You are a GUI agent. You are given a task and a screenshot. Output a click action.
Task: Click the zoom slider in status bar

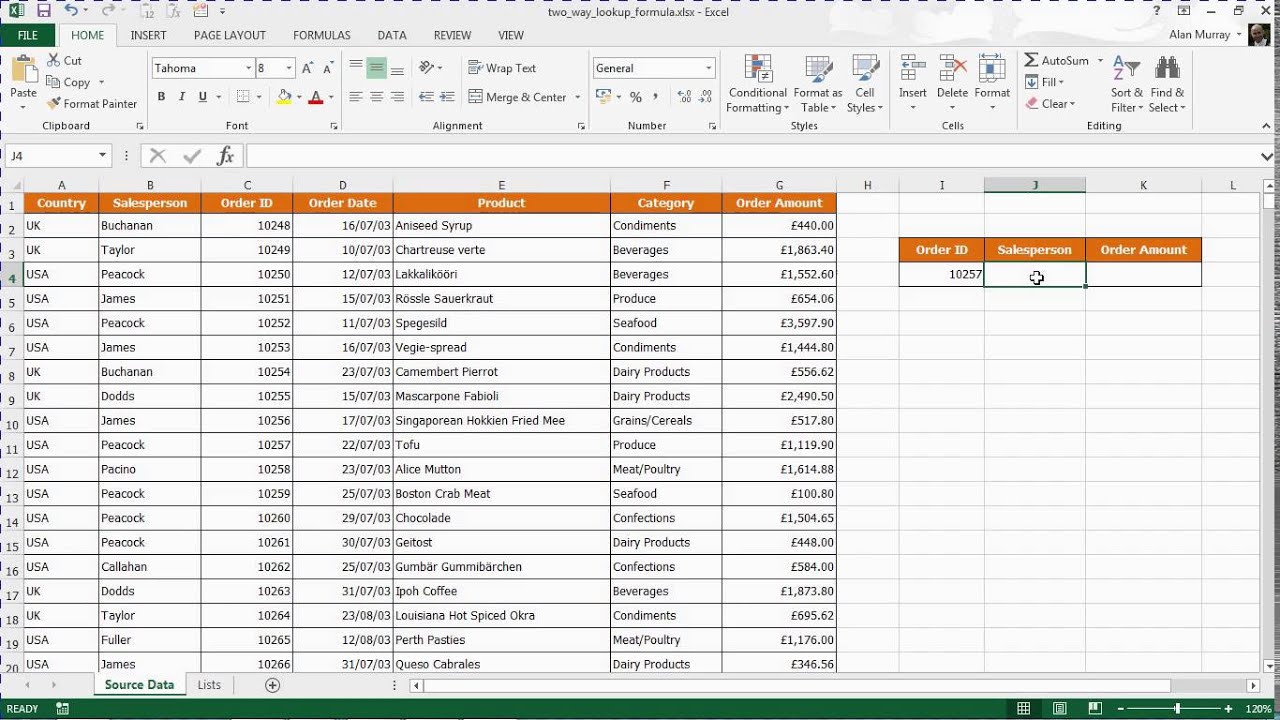[1177, 709]
